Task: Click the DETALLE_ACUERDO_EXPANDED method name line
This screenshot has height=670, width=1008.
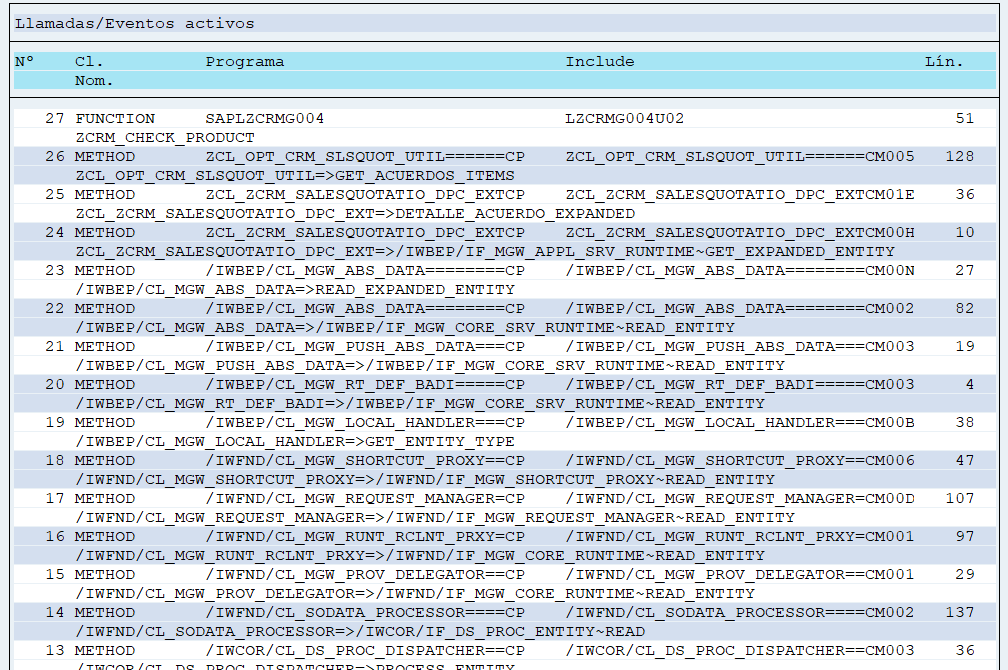Action: coord(355,213)
